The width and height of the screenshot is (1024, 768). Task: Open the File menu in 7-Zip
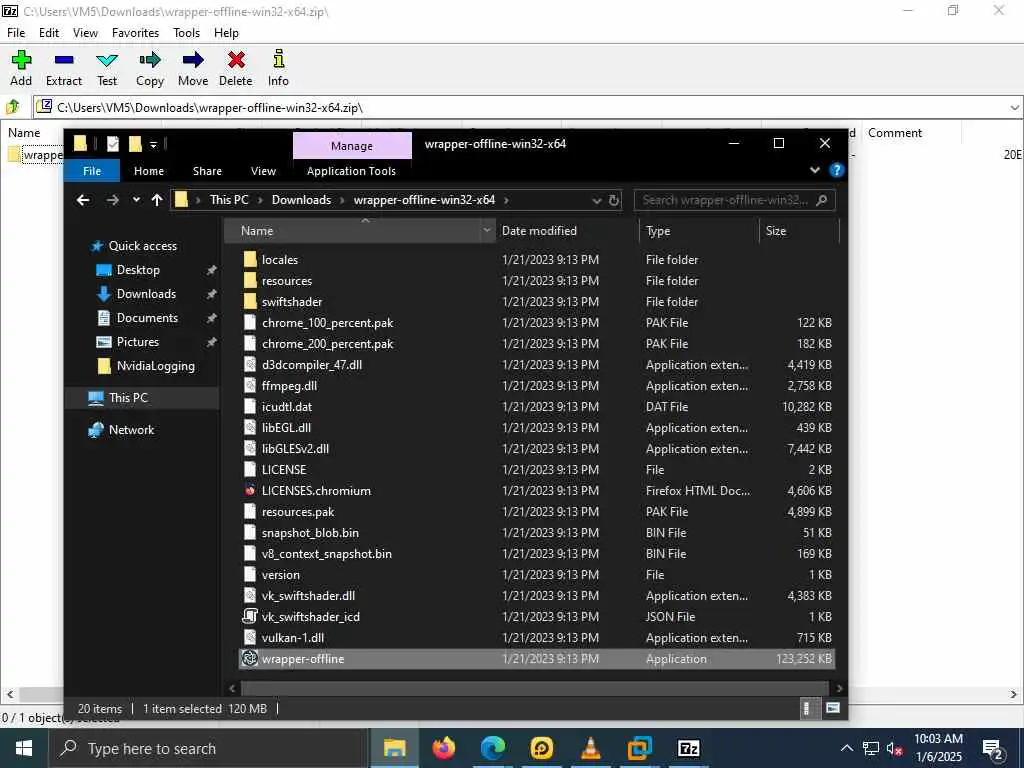(16, 33)
